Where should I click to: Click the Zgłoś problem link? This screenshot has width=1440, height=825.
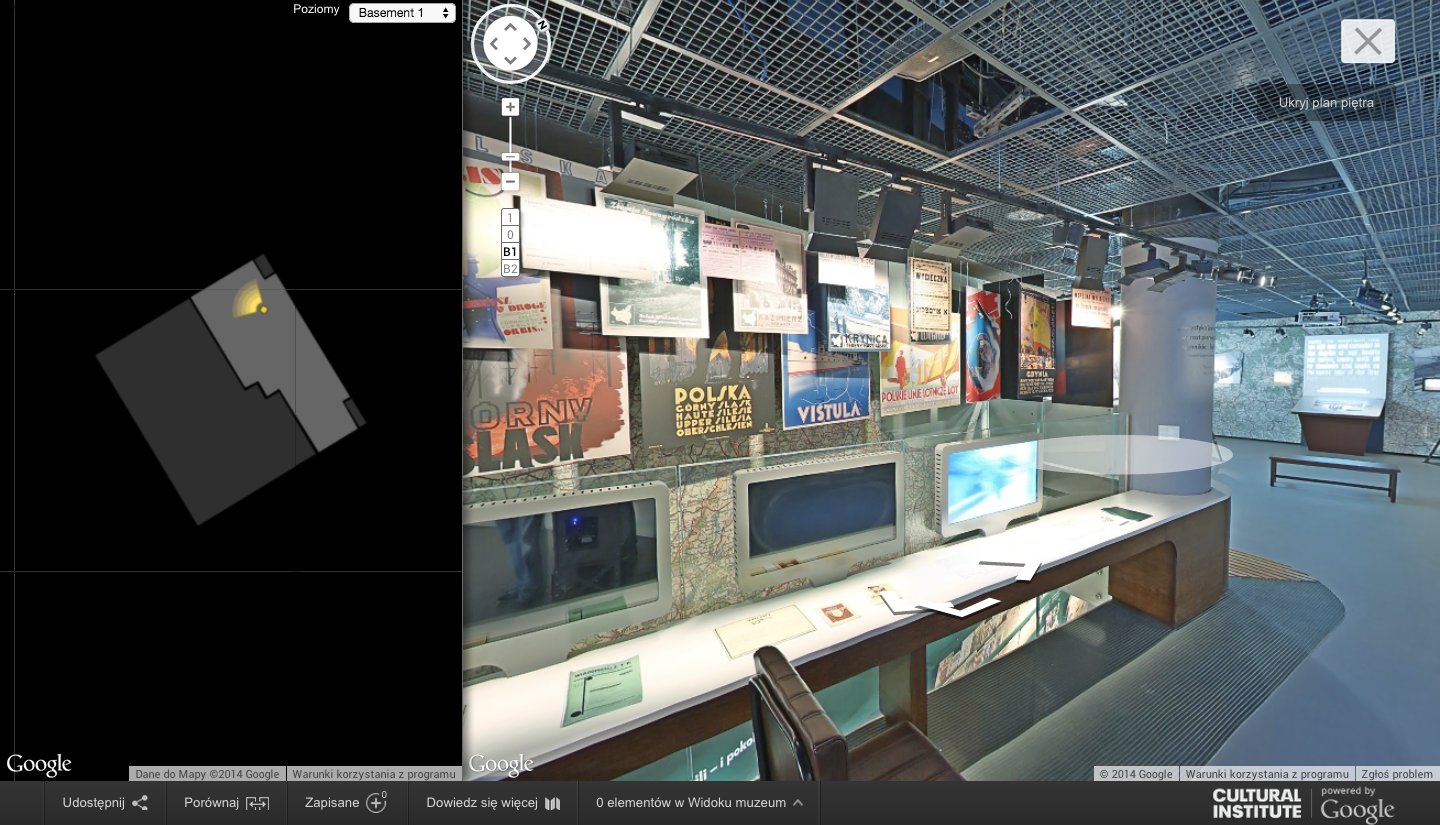1397,774
